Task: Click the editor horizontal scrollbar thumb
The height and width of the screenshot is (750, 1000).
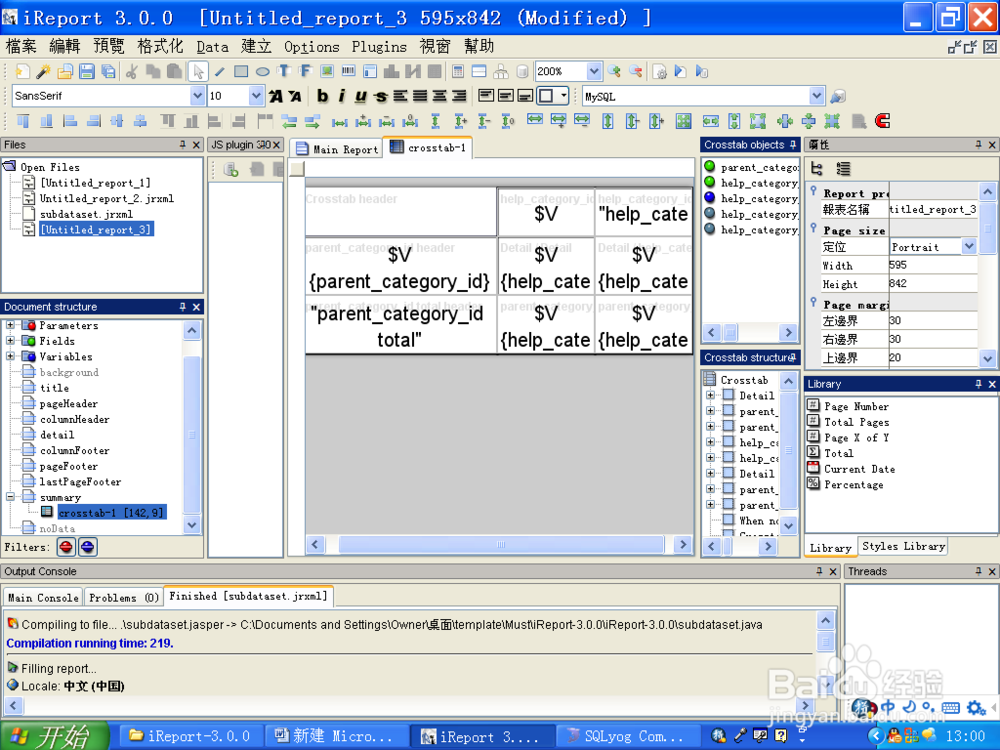Action: tap(501, 545)
